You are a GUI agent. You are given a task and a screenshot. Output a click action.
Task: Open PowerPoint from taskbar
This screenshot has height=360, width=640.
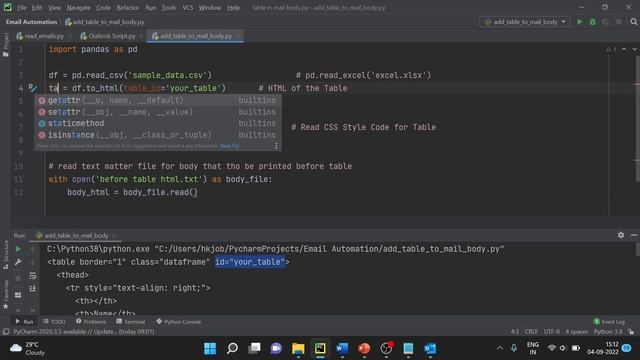pyautogui.click(x=364, y=348)
